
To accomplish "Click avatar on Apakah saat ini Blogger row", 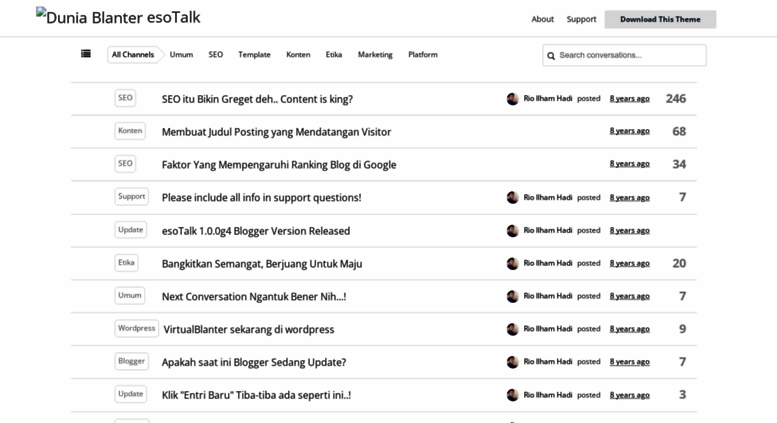I will pyautogui.click(x=512, y=362).
